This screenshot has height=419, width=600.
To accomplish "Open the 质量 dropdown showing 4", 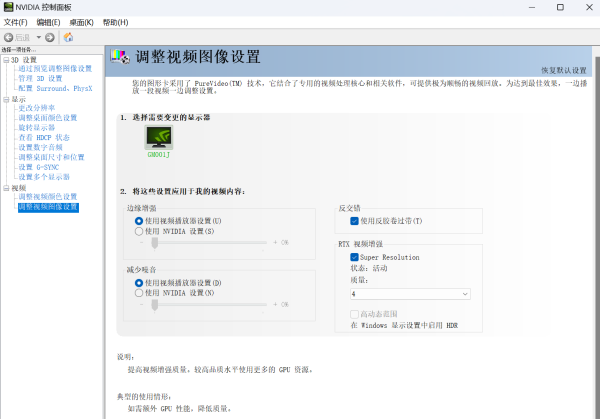I will pos(410,294).
